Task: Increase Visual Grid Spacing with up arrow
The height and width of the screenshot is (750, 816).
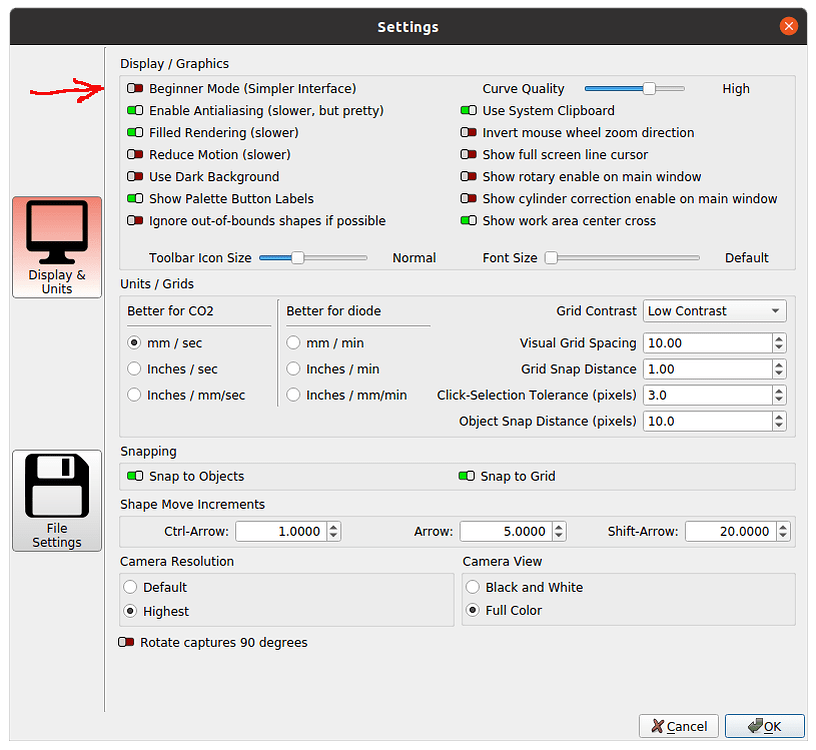Action: coord(779,339)
